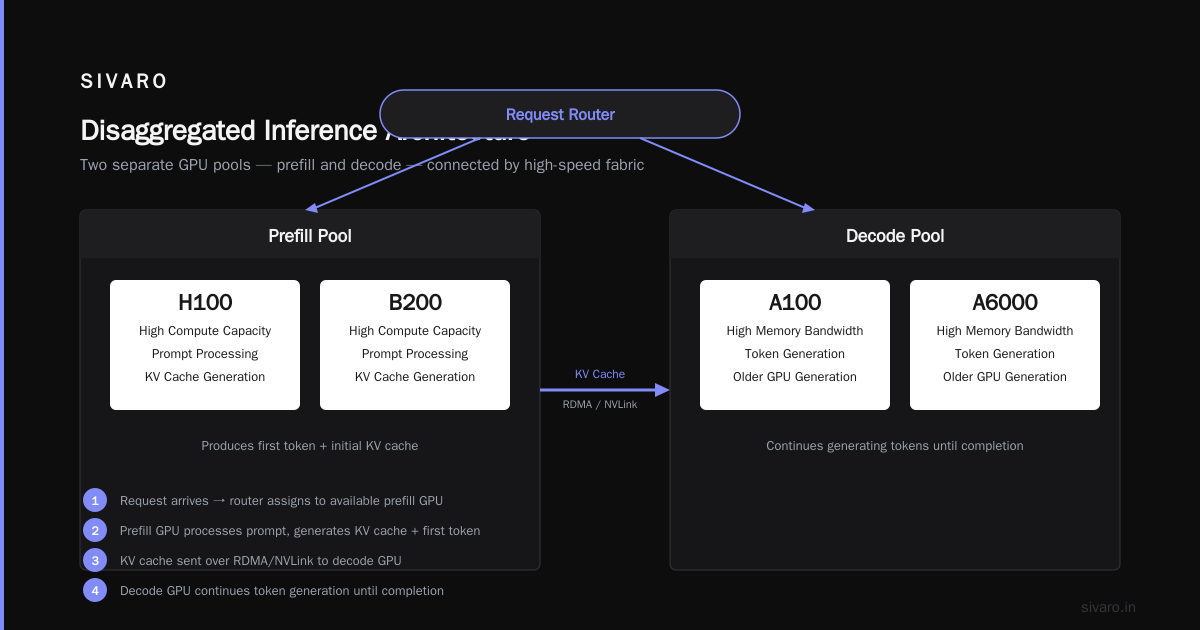
Task: Click step text "Prefill GPU processes prompt"
Action: pyautogui.click(x=300, y=531)
